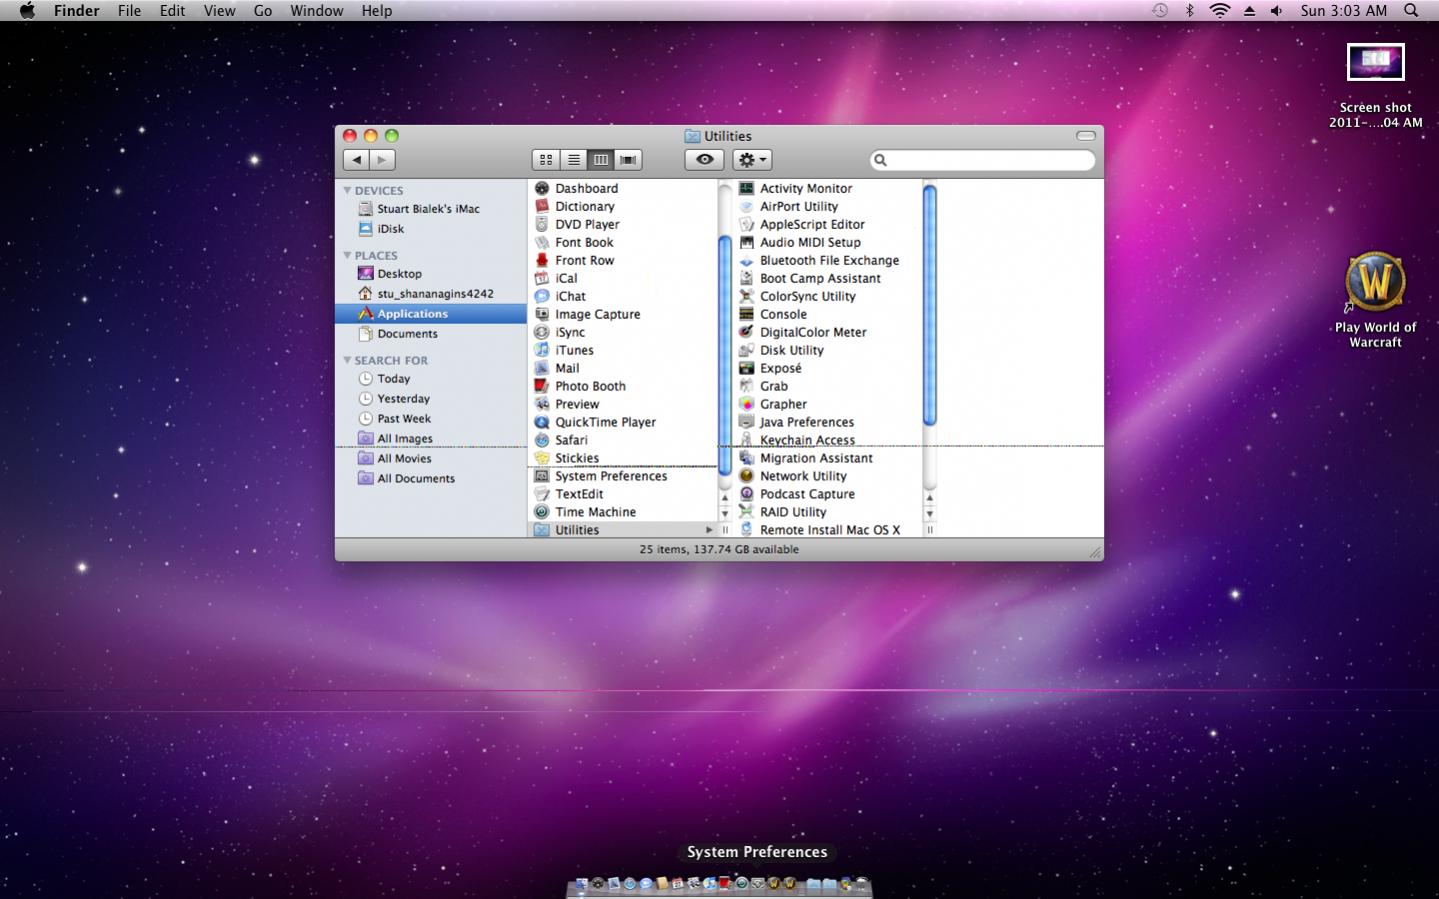Toggle Quick Look eye button
Viewport: 1439px width, 899px height.
tap(704, 160)
